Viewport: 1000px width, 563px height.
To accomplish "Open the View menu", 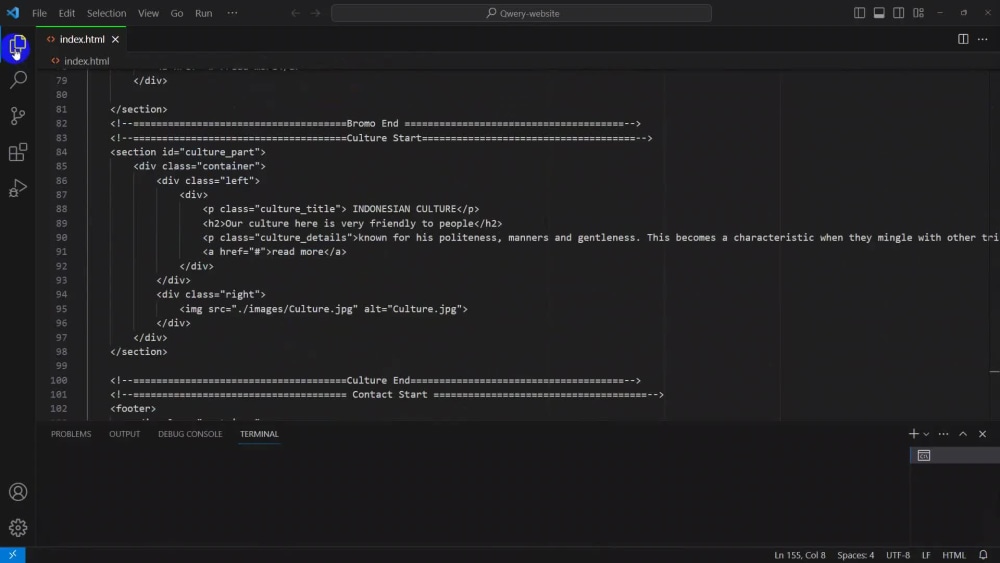I will pos(149,13).
